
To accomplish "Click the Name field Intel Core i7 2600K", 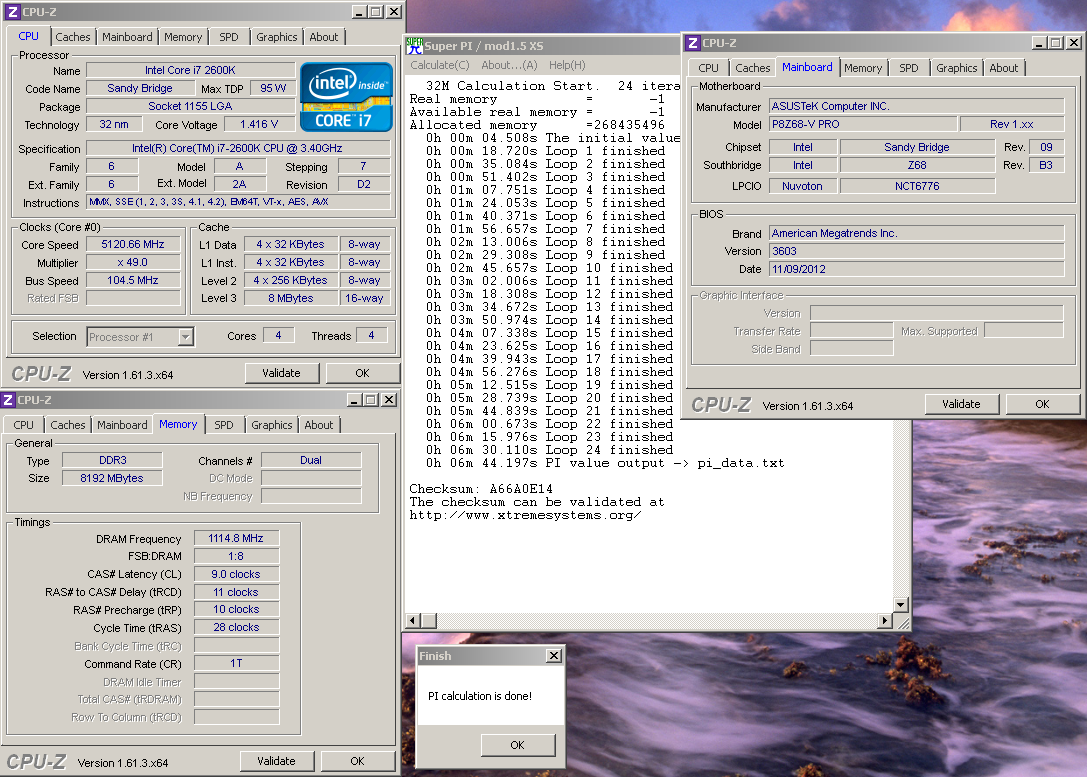I will tap(190, 71).
